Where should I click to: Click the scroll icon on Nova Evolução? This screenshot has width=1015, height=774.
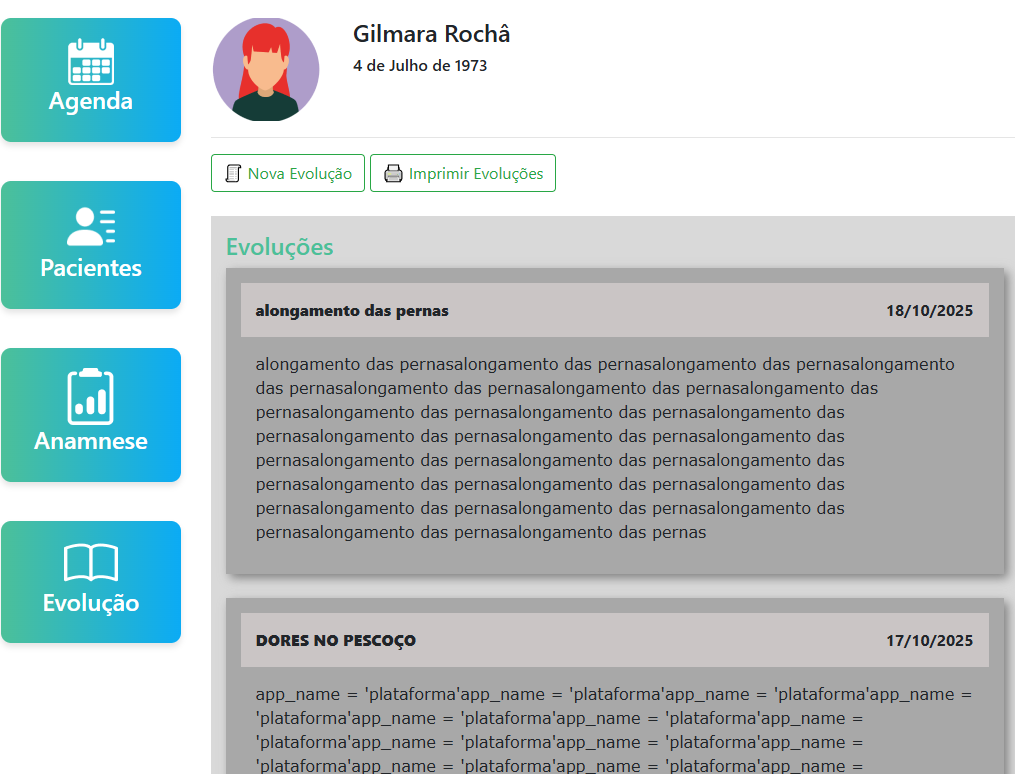click(x=233, y=173)
